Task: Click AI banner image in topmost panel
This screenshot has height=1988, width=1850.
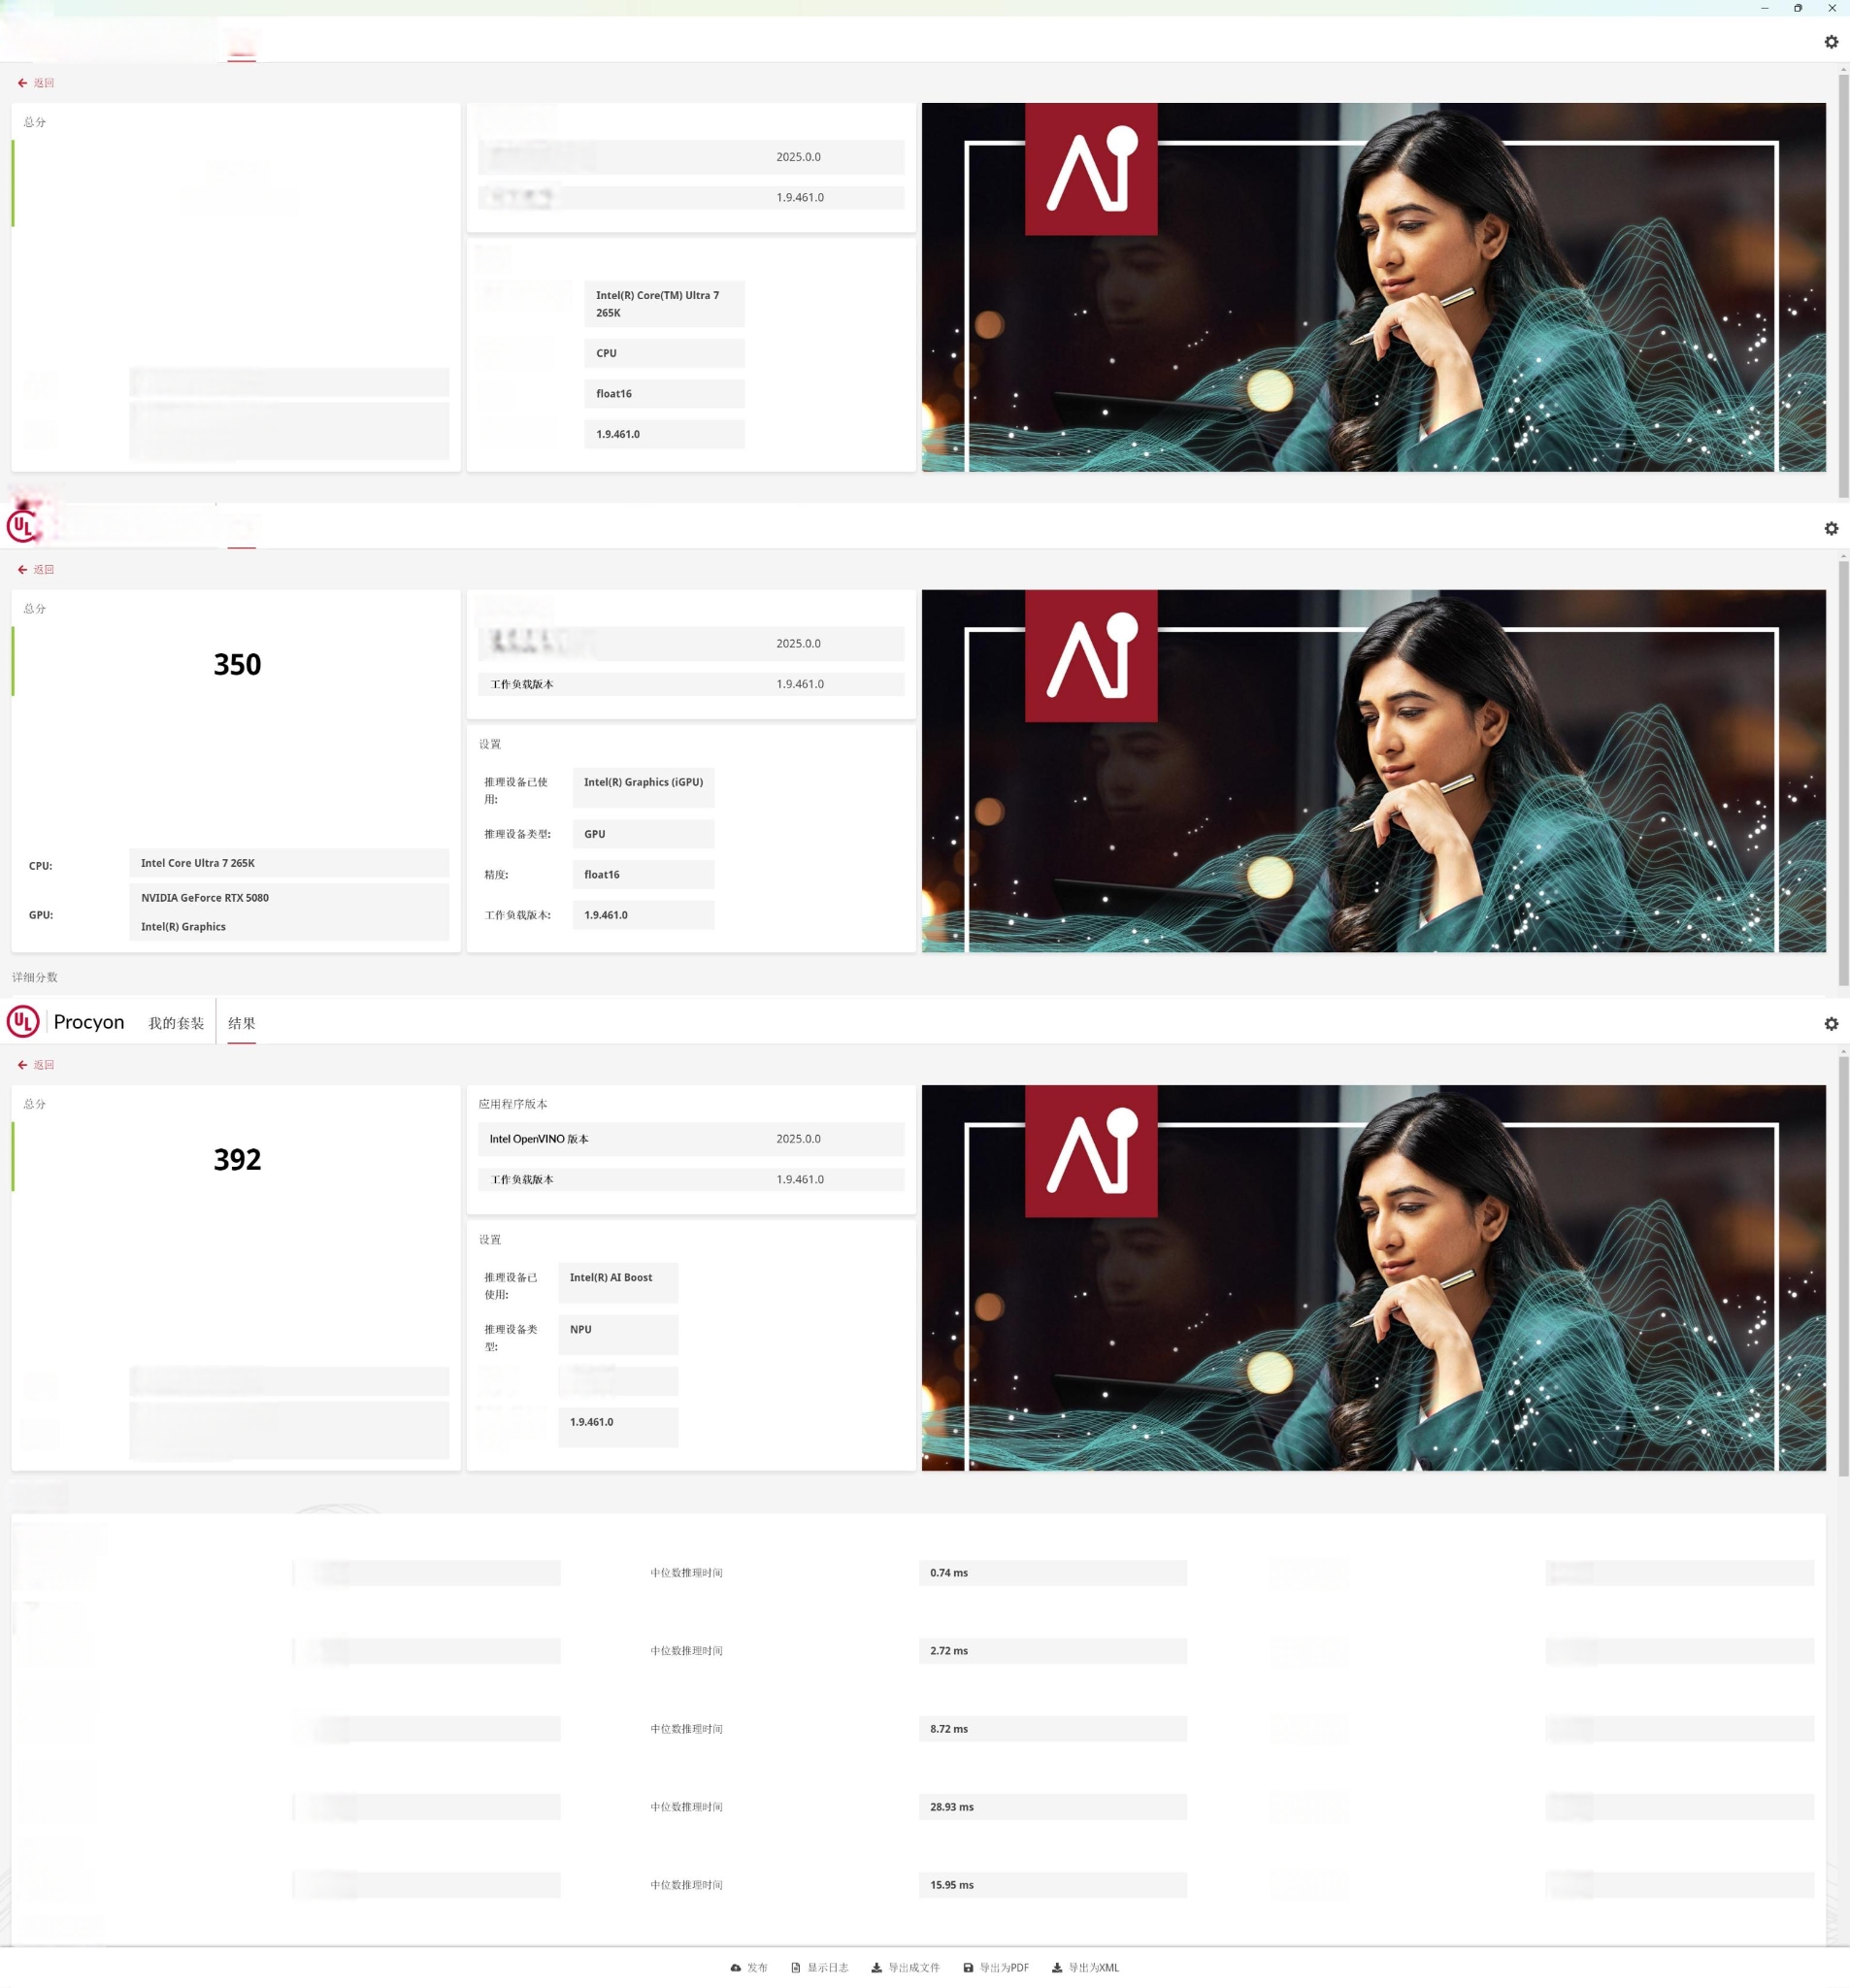Action: 1373,287
